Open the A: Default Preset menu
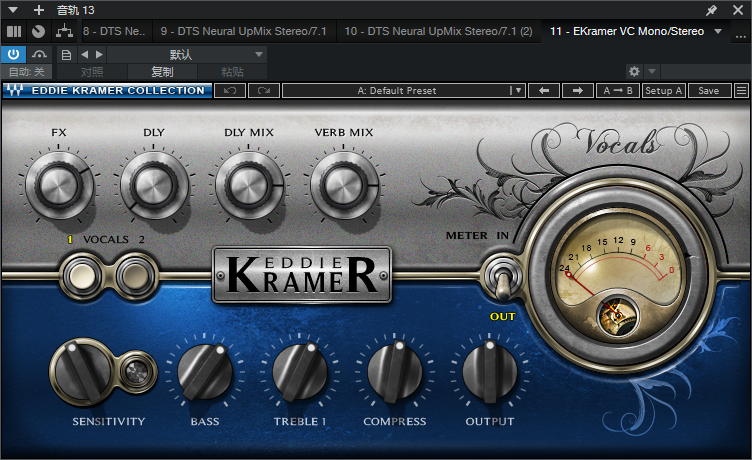Viewport: 752px width, 460px height. [404, 90]
